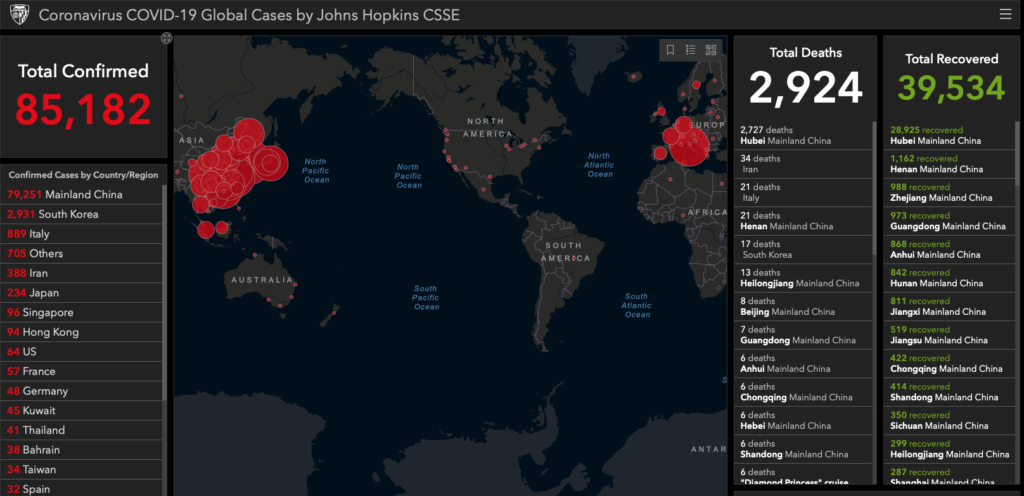Expand the Total Confirmed panel to fullscreen
Screen dimensions: 1024x496
pyautogui.click(x=166, y=38)
